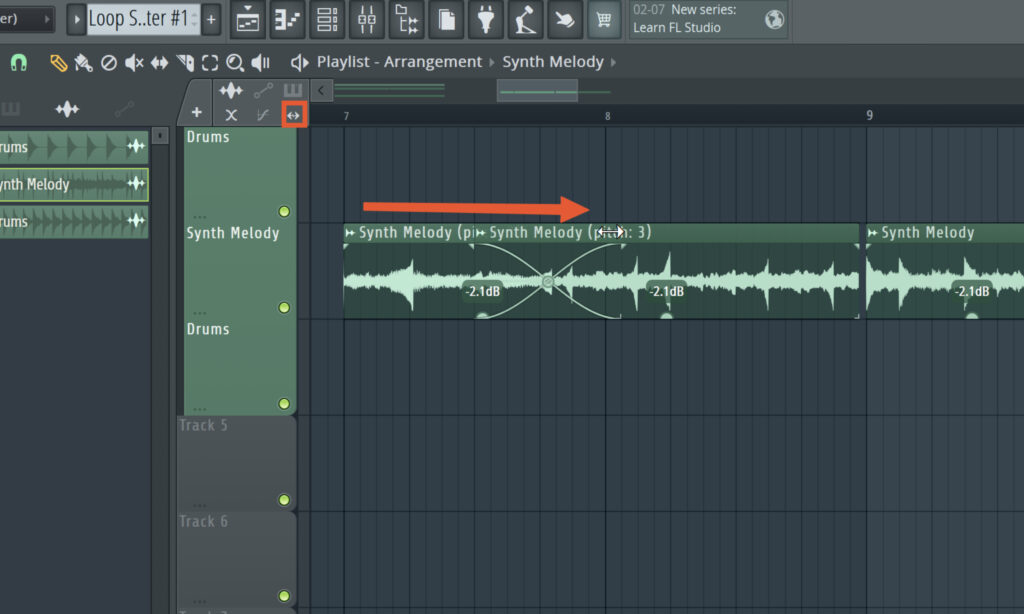Viewport: 1024px width, 614px height.
Task: Mute the Drums track below Synth Melody
Action: [x=284, y=404]
